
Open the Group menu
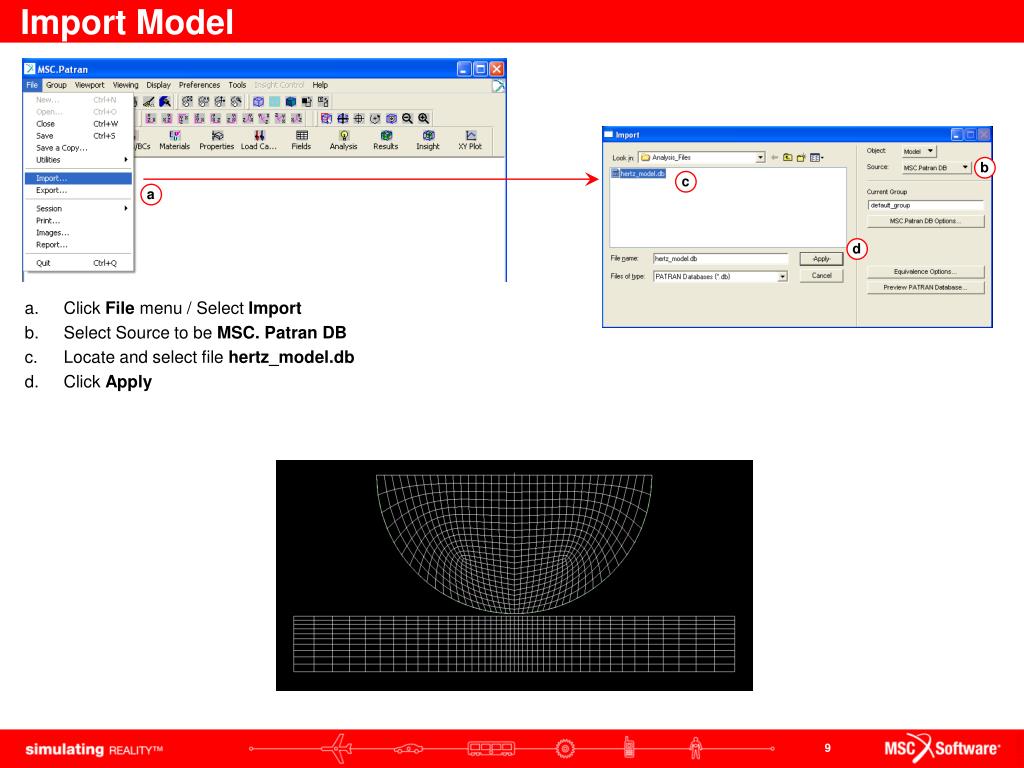coord(56,85)
